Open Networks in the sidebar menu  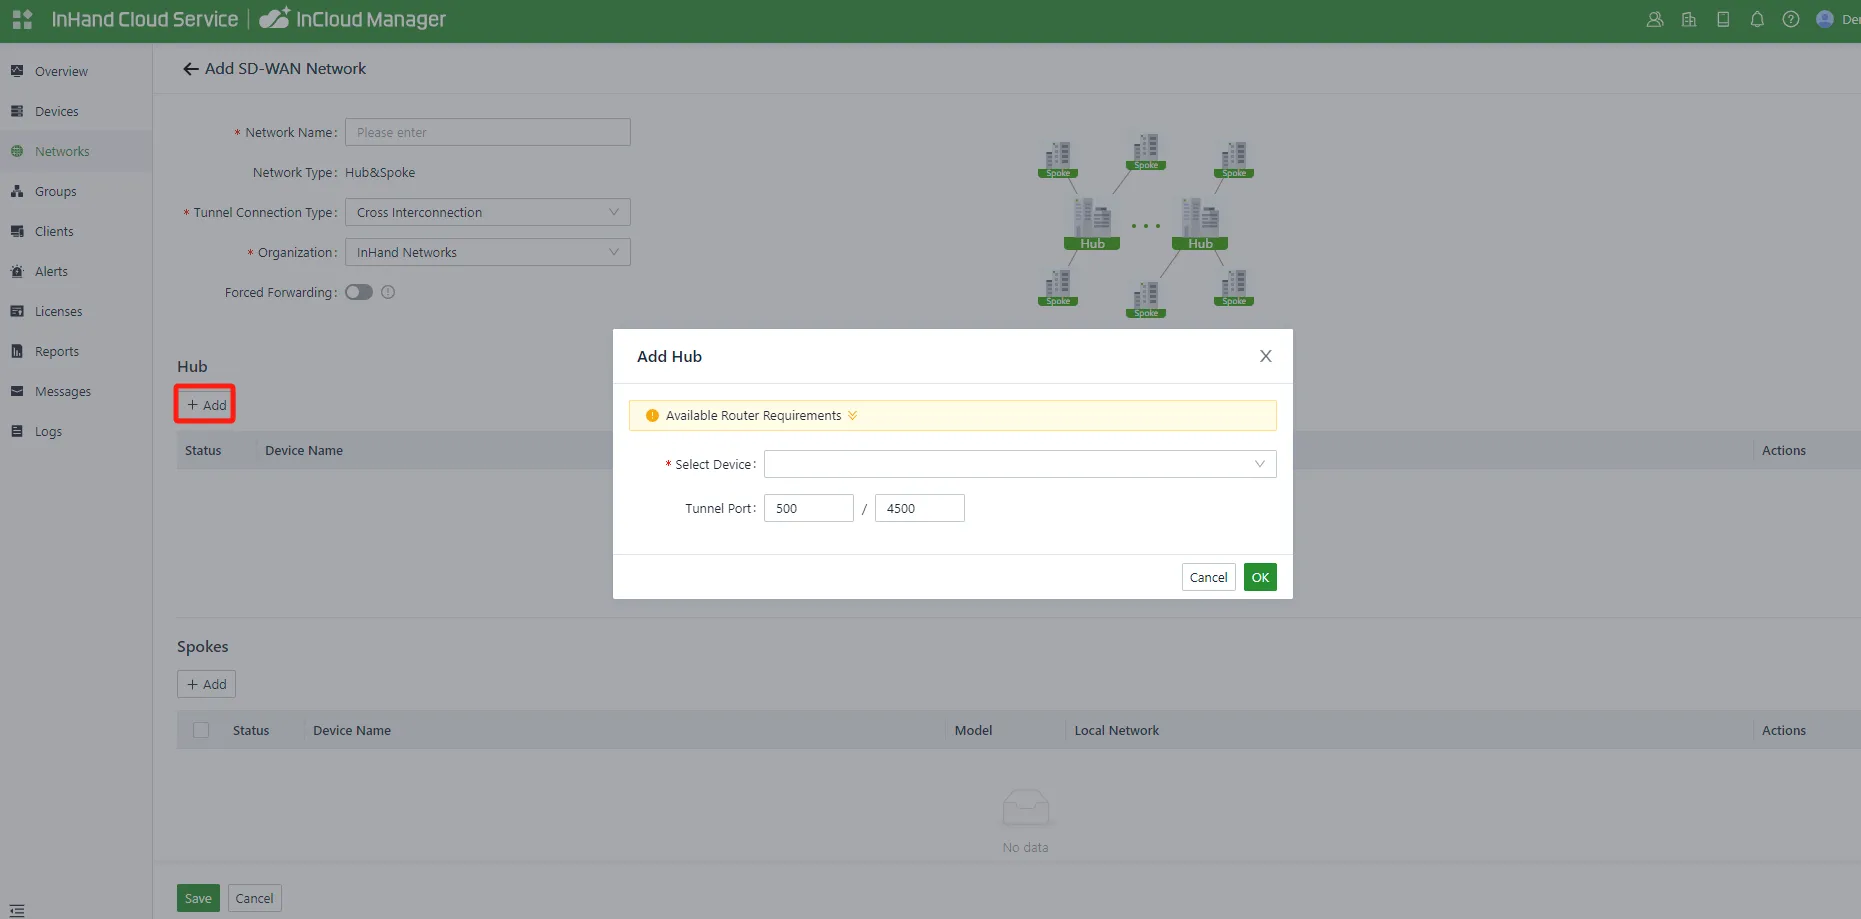tap(62, 151)
